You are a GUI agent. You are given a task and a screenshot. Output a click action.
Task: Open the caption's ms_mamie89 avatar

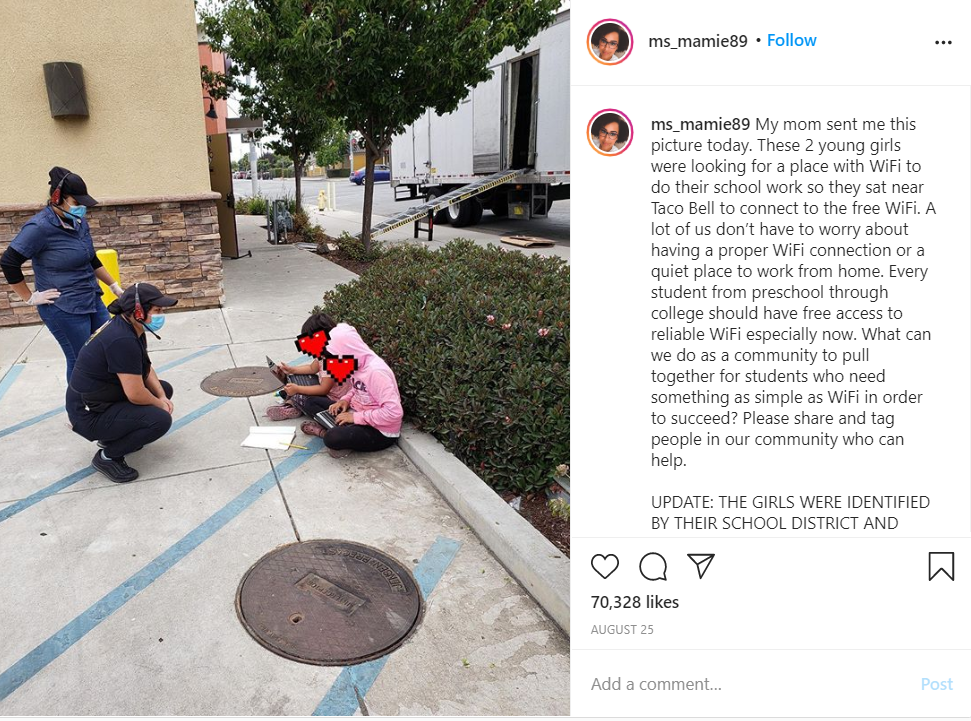610,132
